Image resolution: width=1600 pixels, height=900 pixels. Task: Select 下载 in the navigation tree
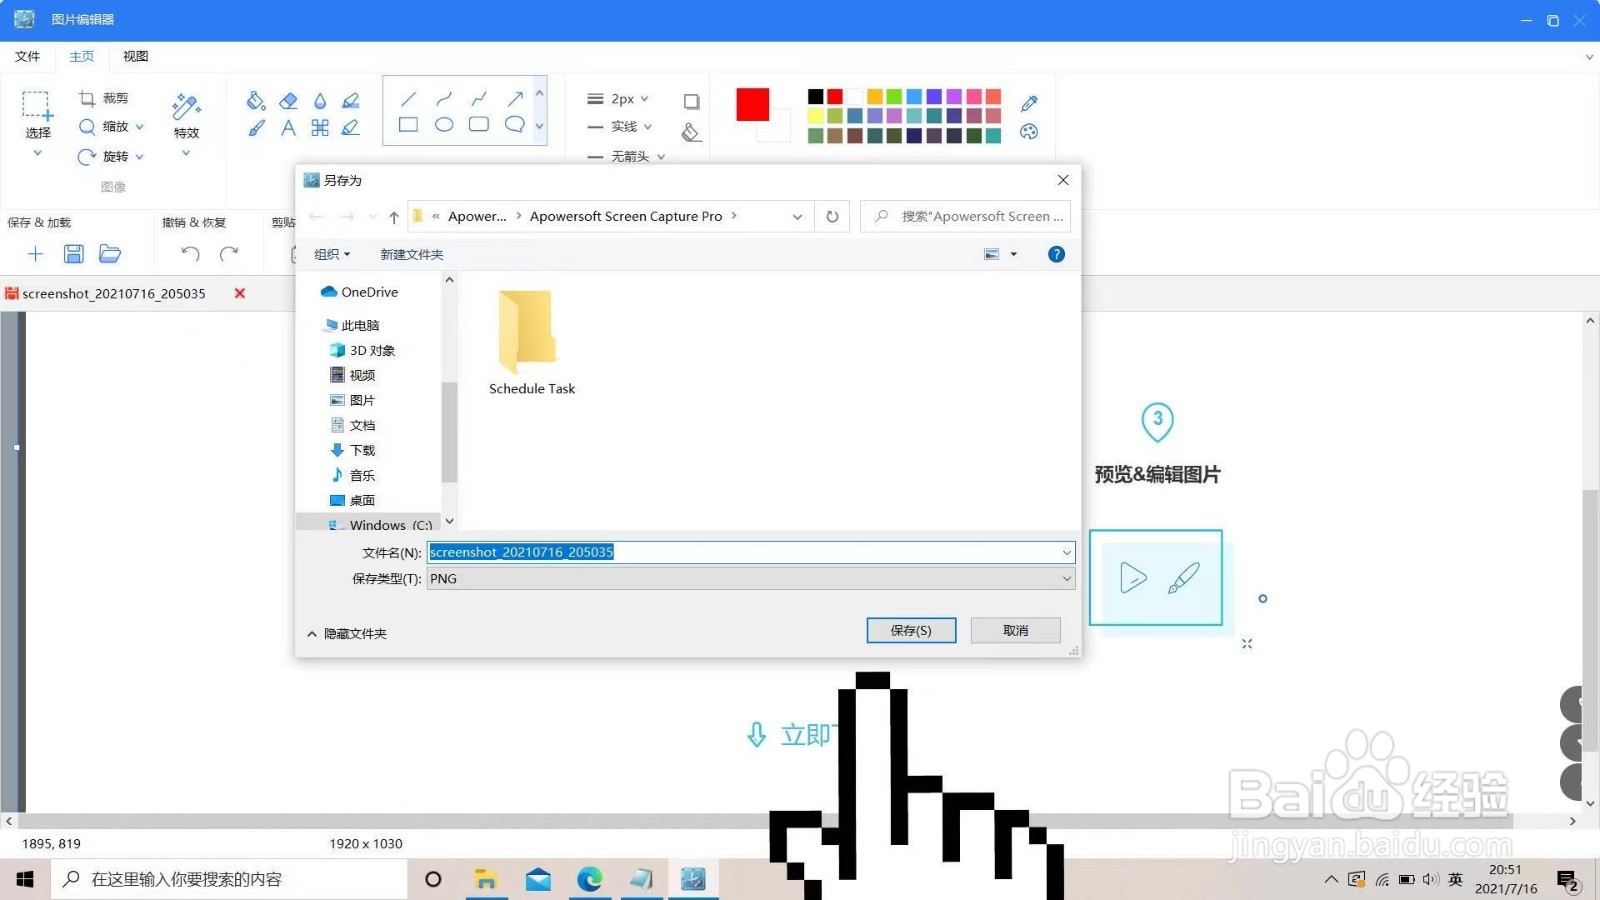tap(353, 450)
